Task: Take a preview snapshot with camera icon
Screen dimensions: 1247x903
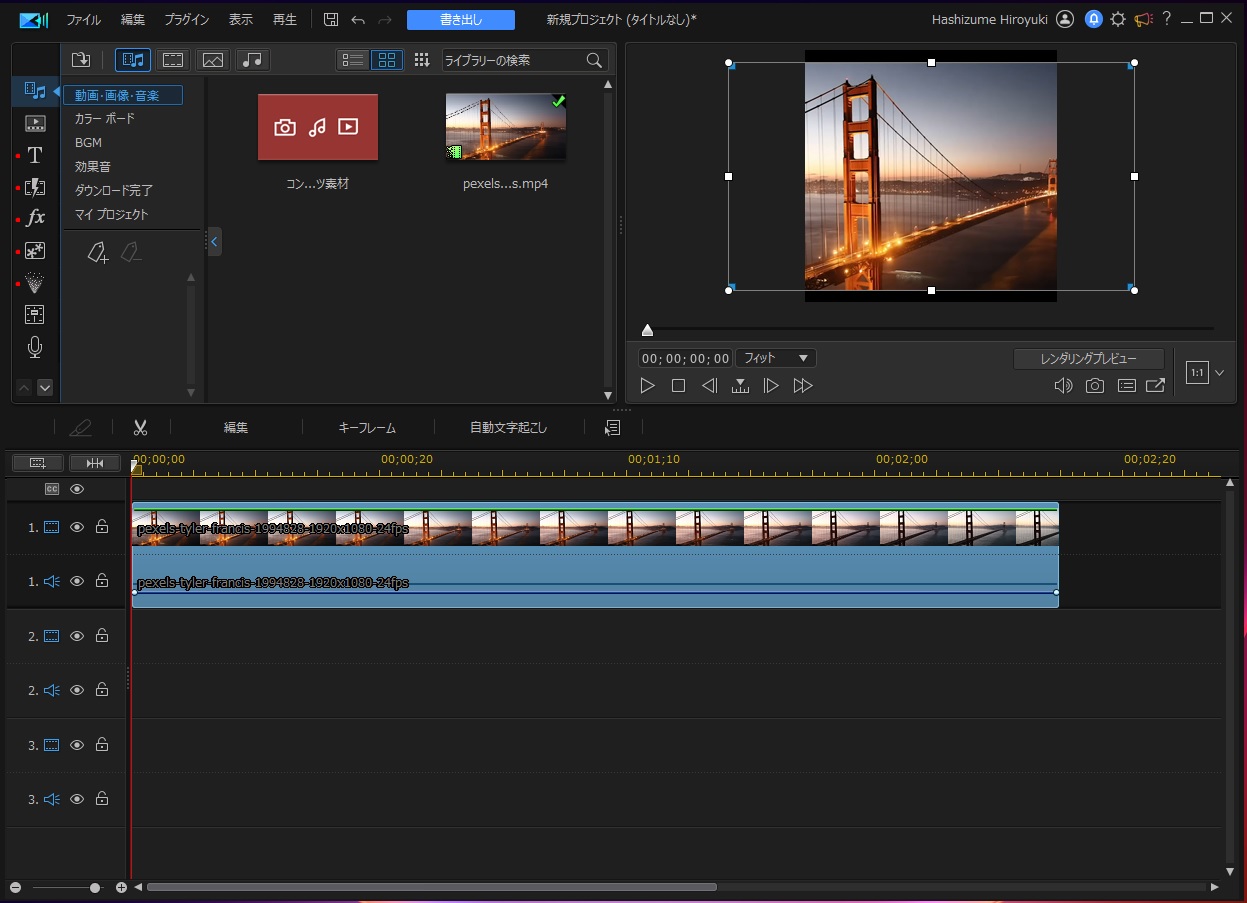Action: 1095,386
